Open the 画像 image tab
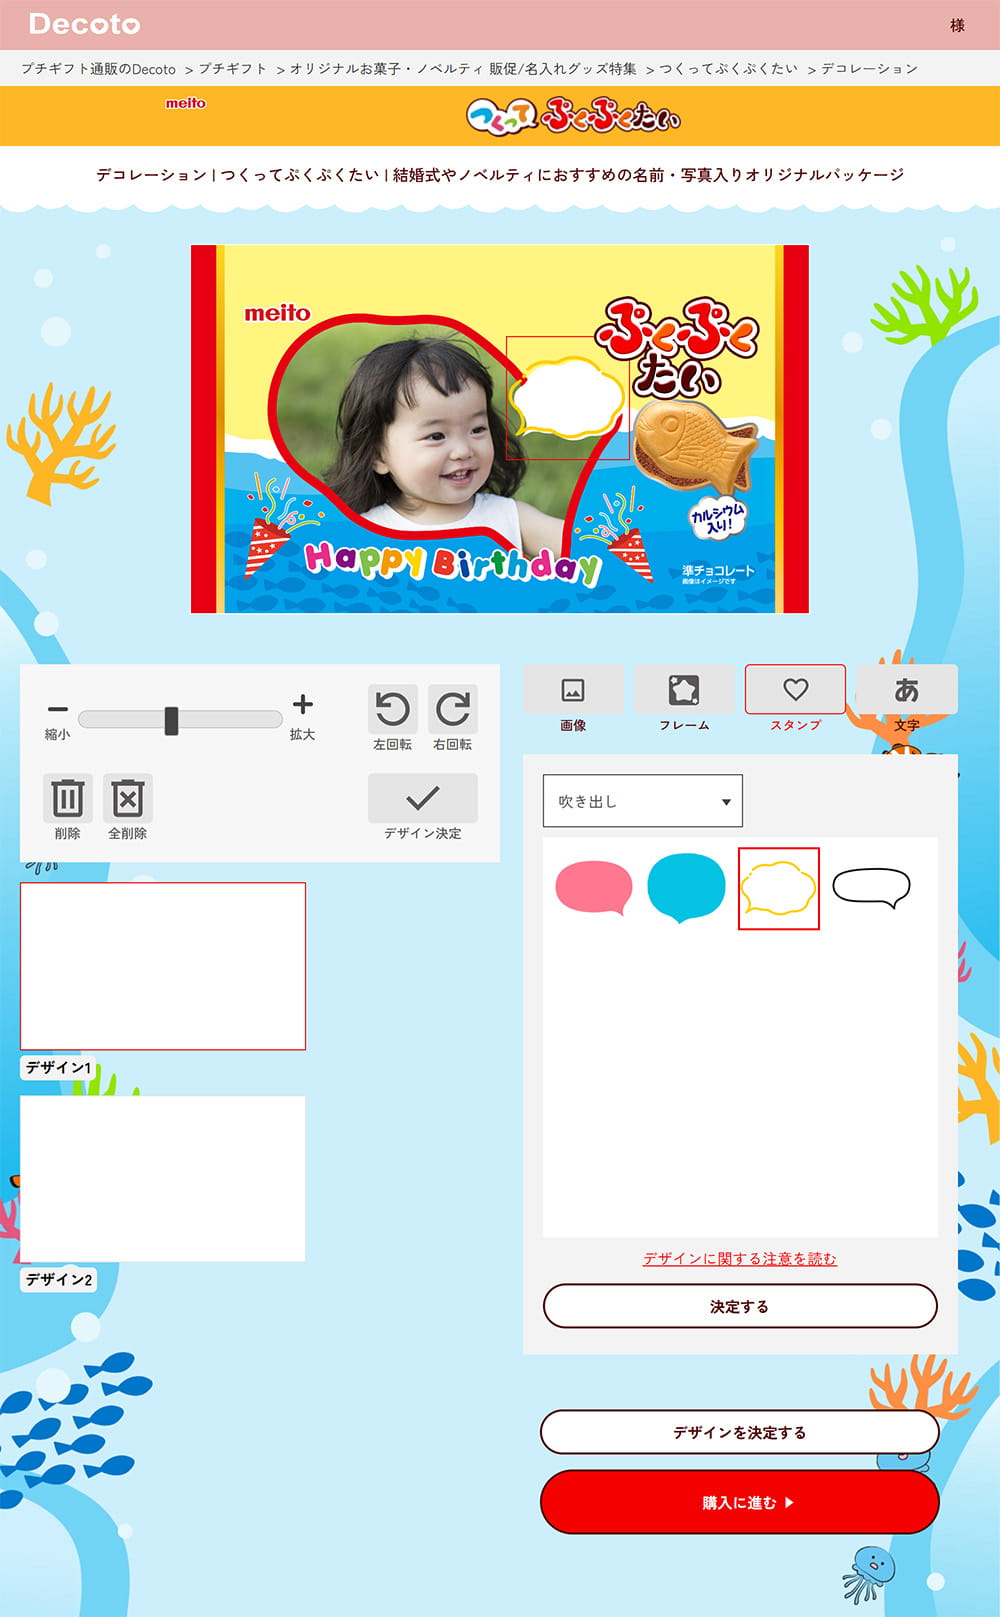Viewport: 1000px width, 1617px height. point(573,690)
